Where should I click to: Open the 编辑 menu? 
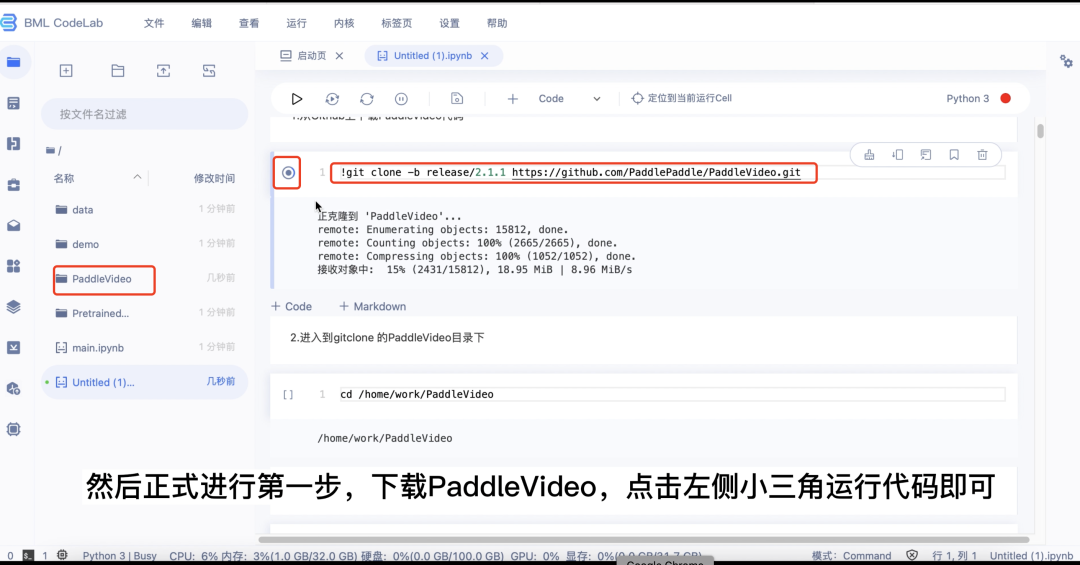pyautogui.click(x=201, y=23)
